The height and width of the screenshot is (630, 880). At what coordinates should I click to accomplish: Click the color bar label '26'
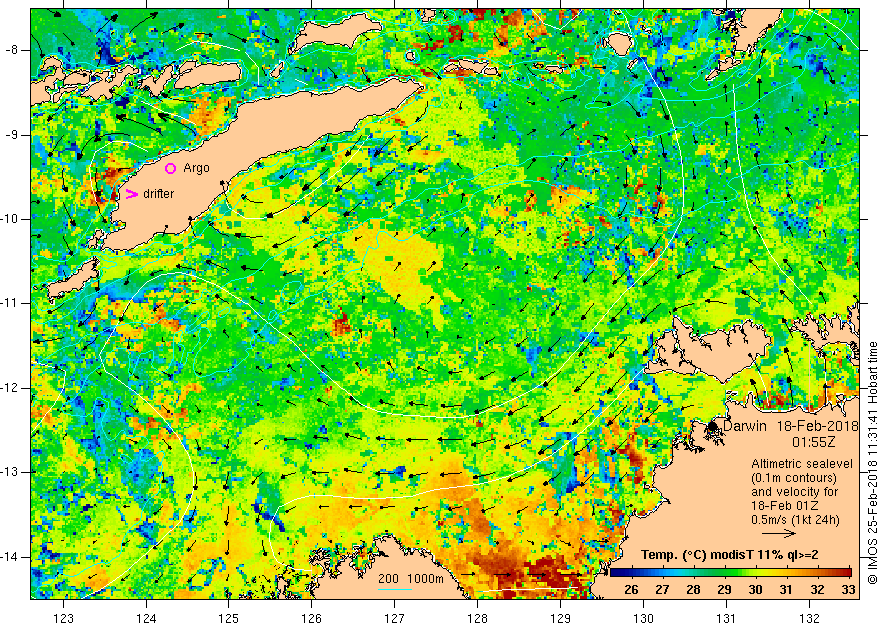[631, 590]
